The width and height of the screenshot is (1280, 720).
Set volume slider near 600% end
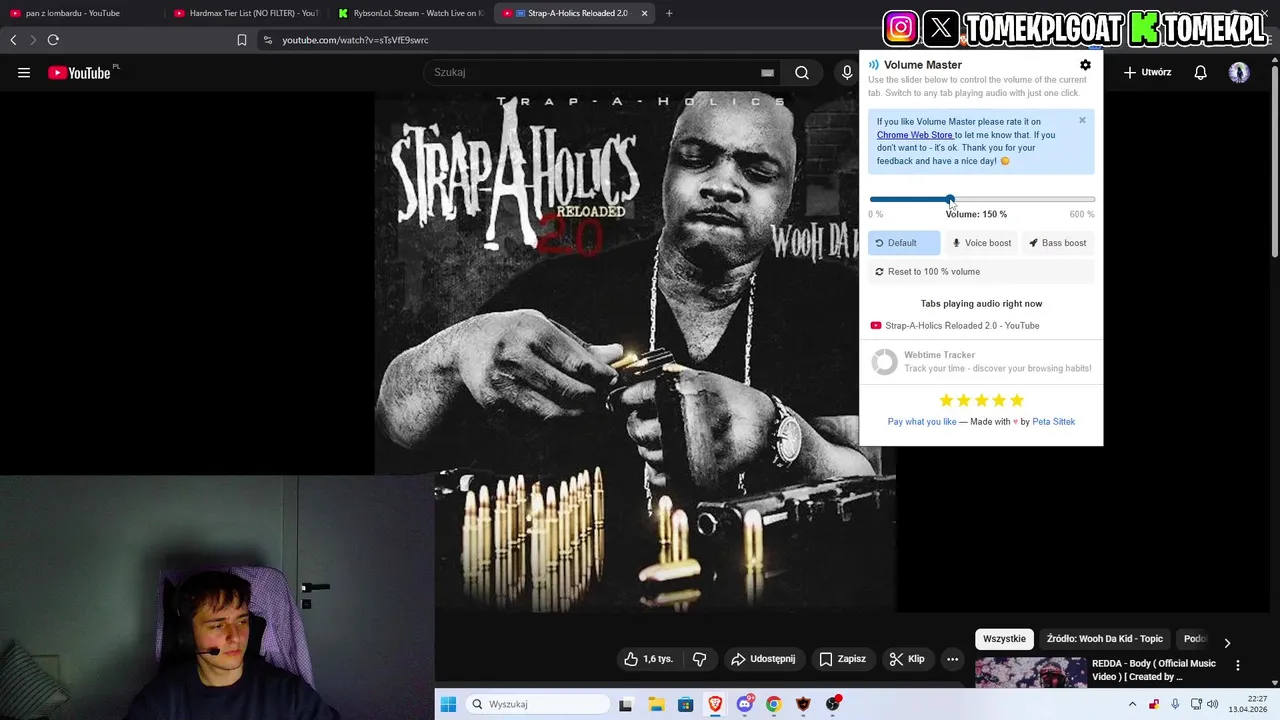(1090, 200)
